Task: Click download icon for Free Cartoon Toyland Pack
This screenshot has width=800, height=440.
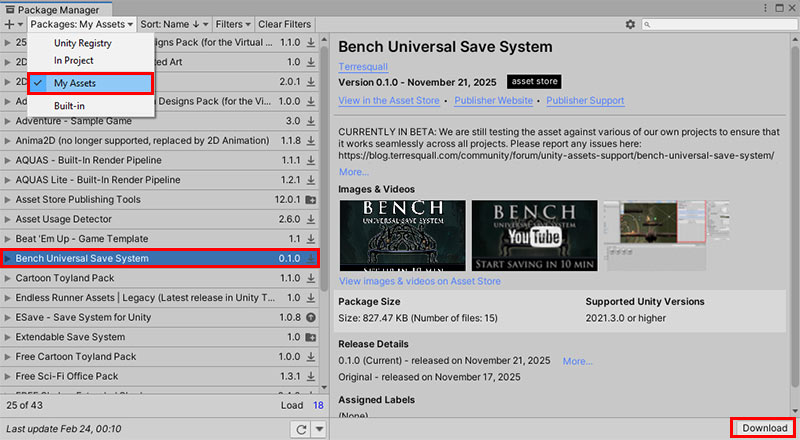Action: [311, 357]
